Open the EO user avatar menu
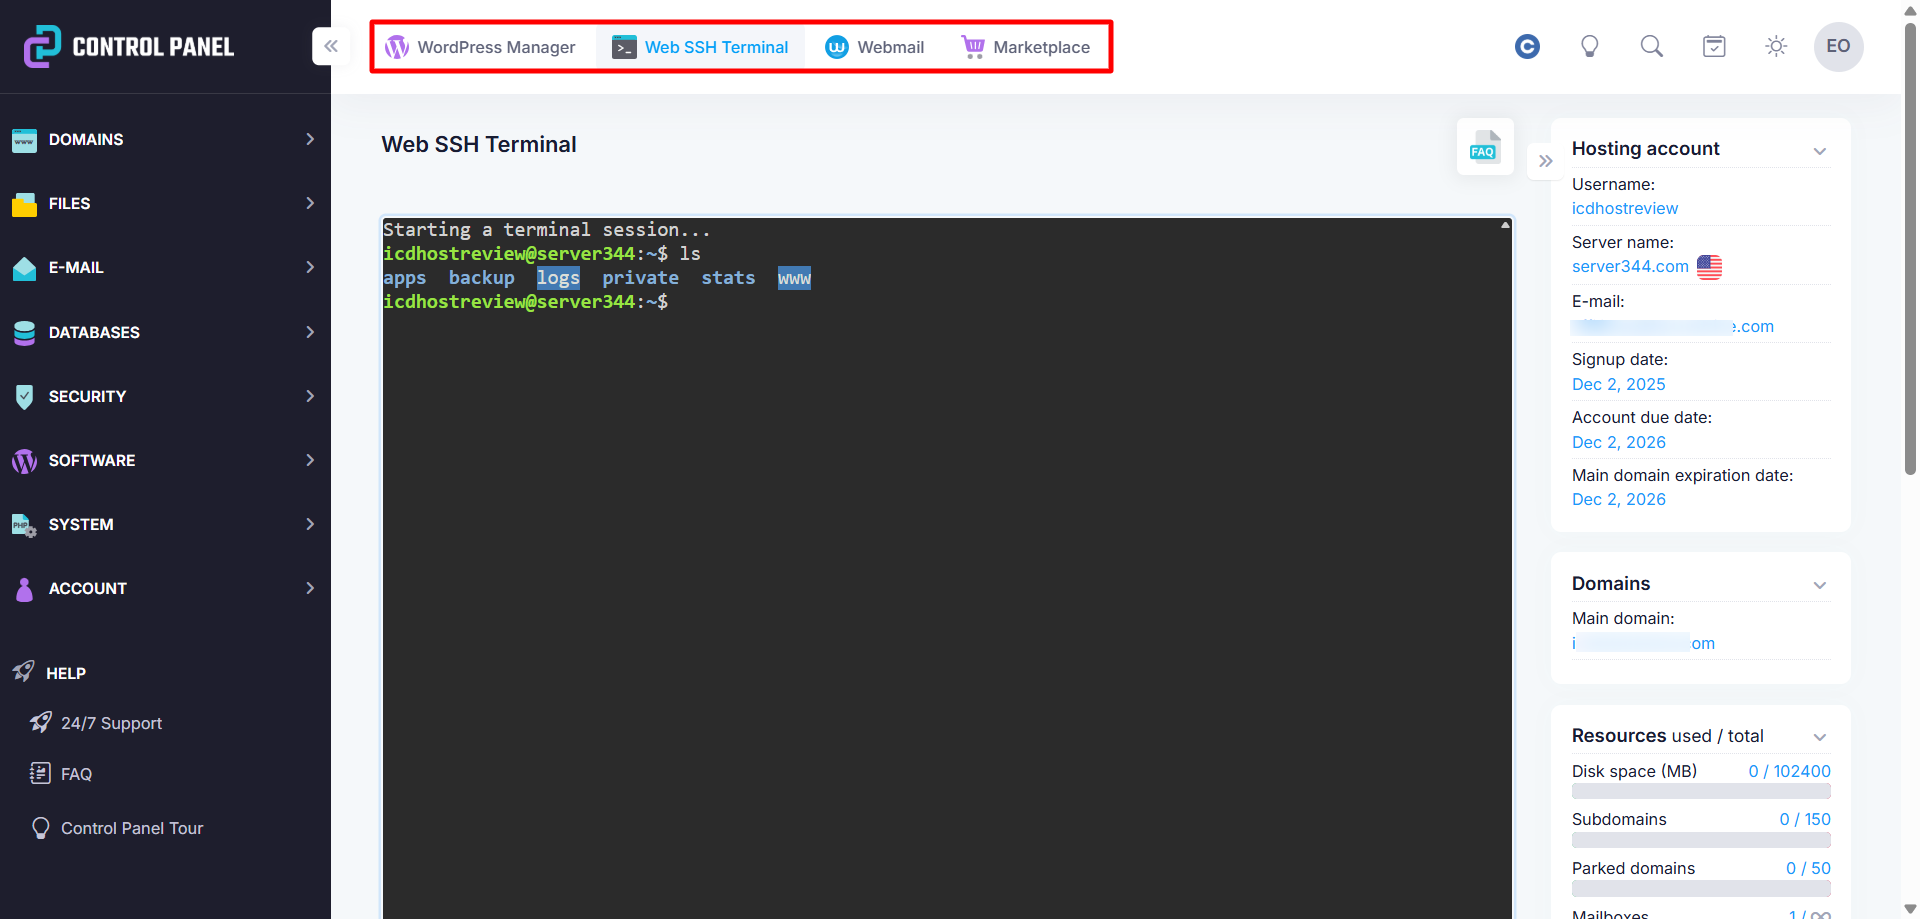1920x919 pixels. 1838,46
